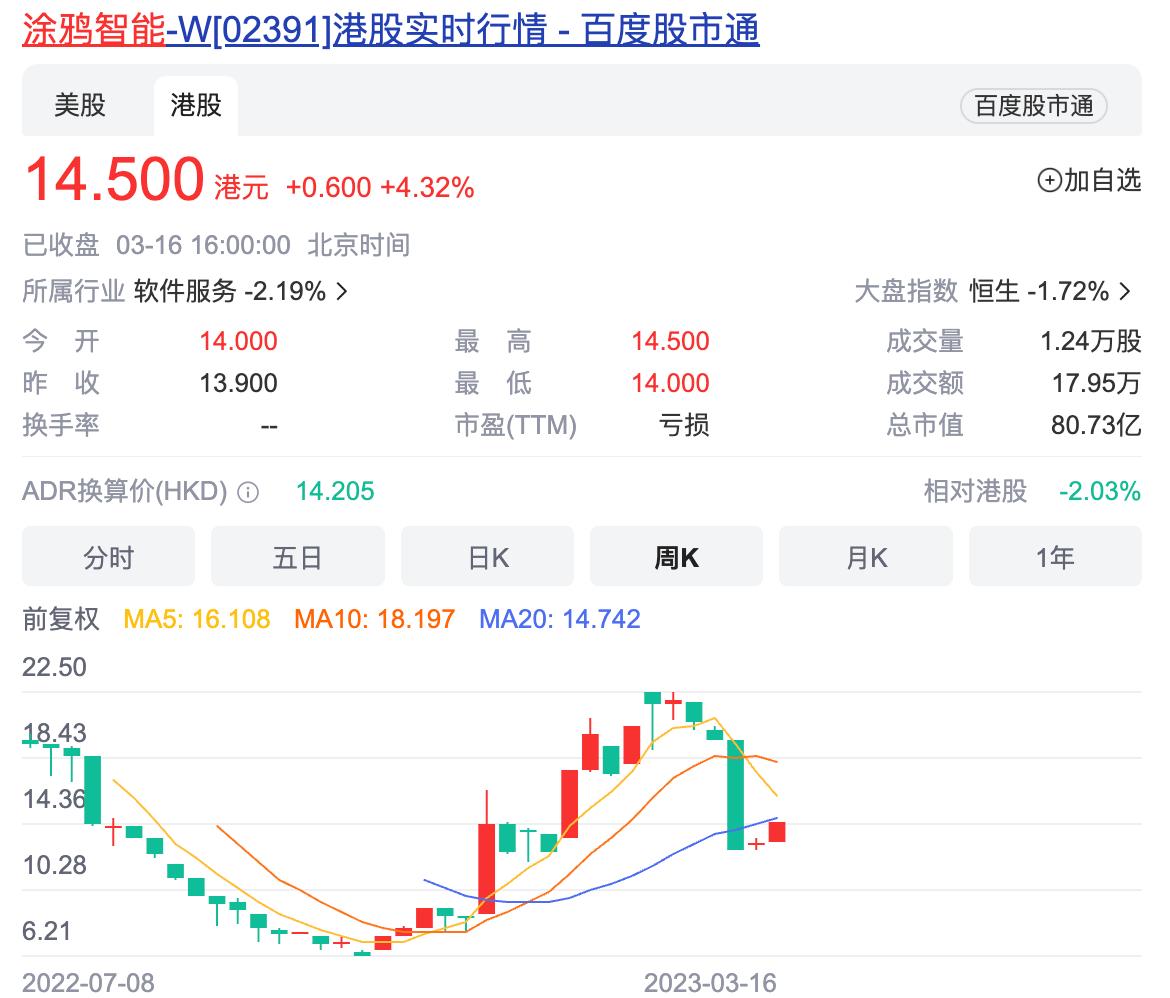
Task: Select the 日K chart tab
Action: tap(487, 557)
